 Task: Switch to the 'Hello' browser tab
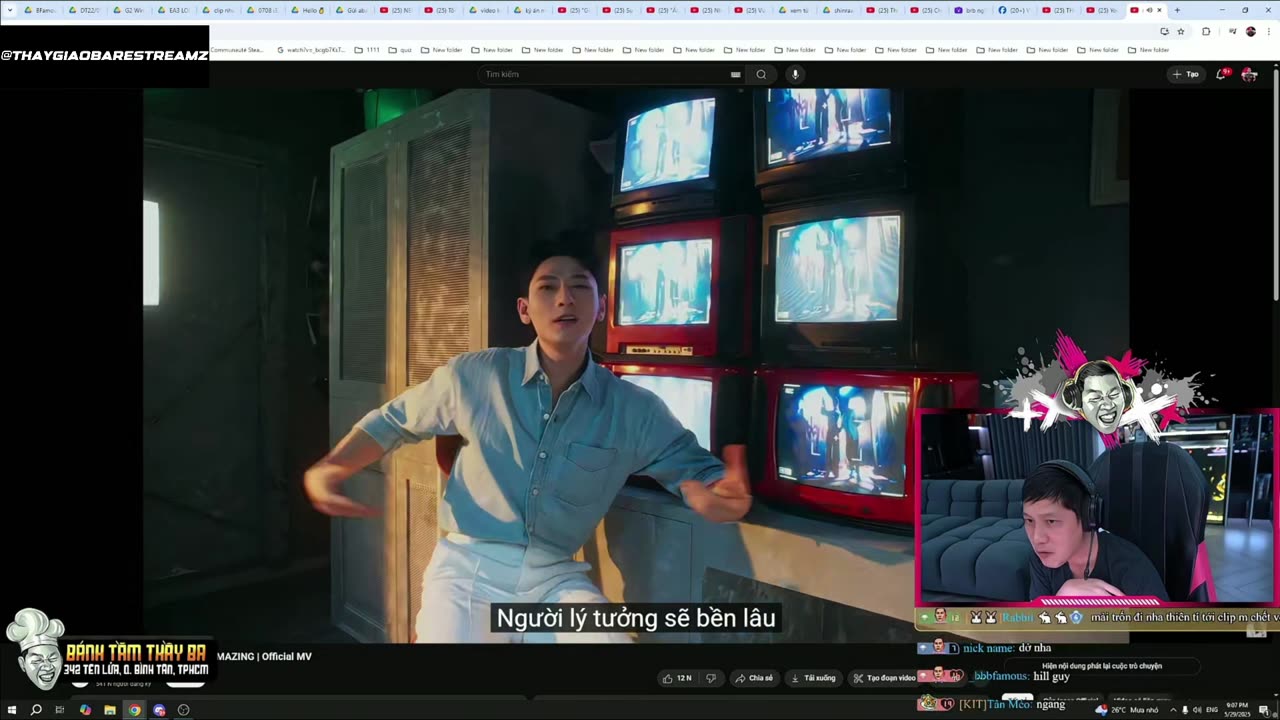coord(308,10)
